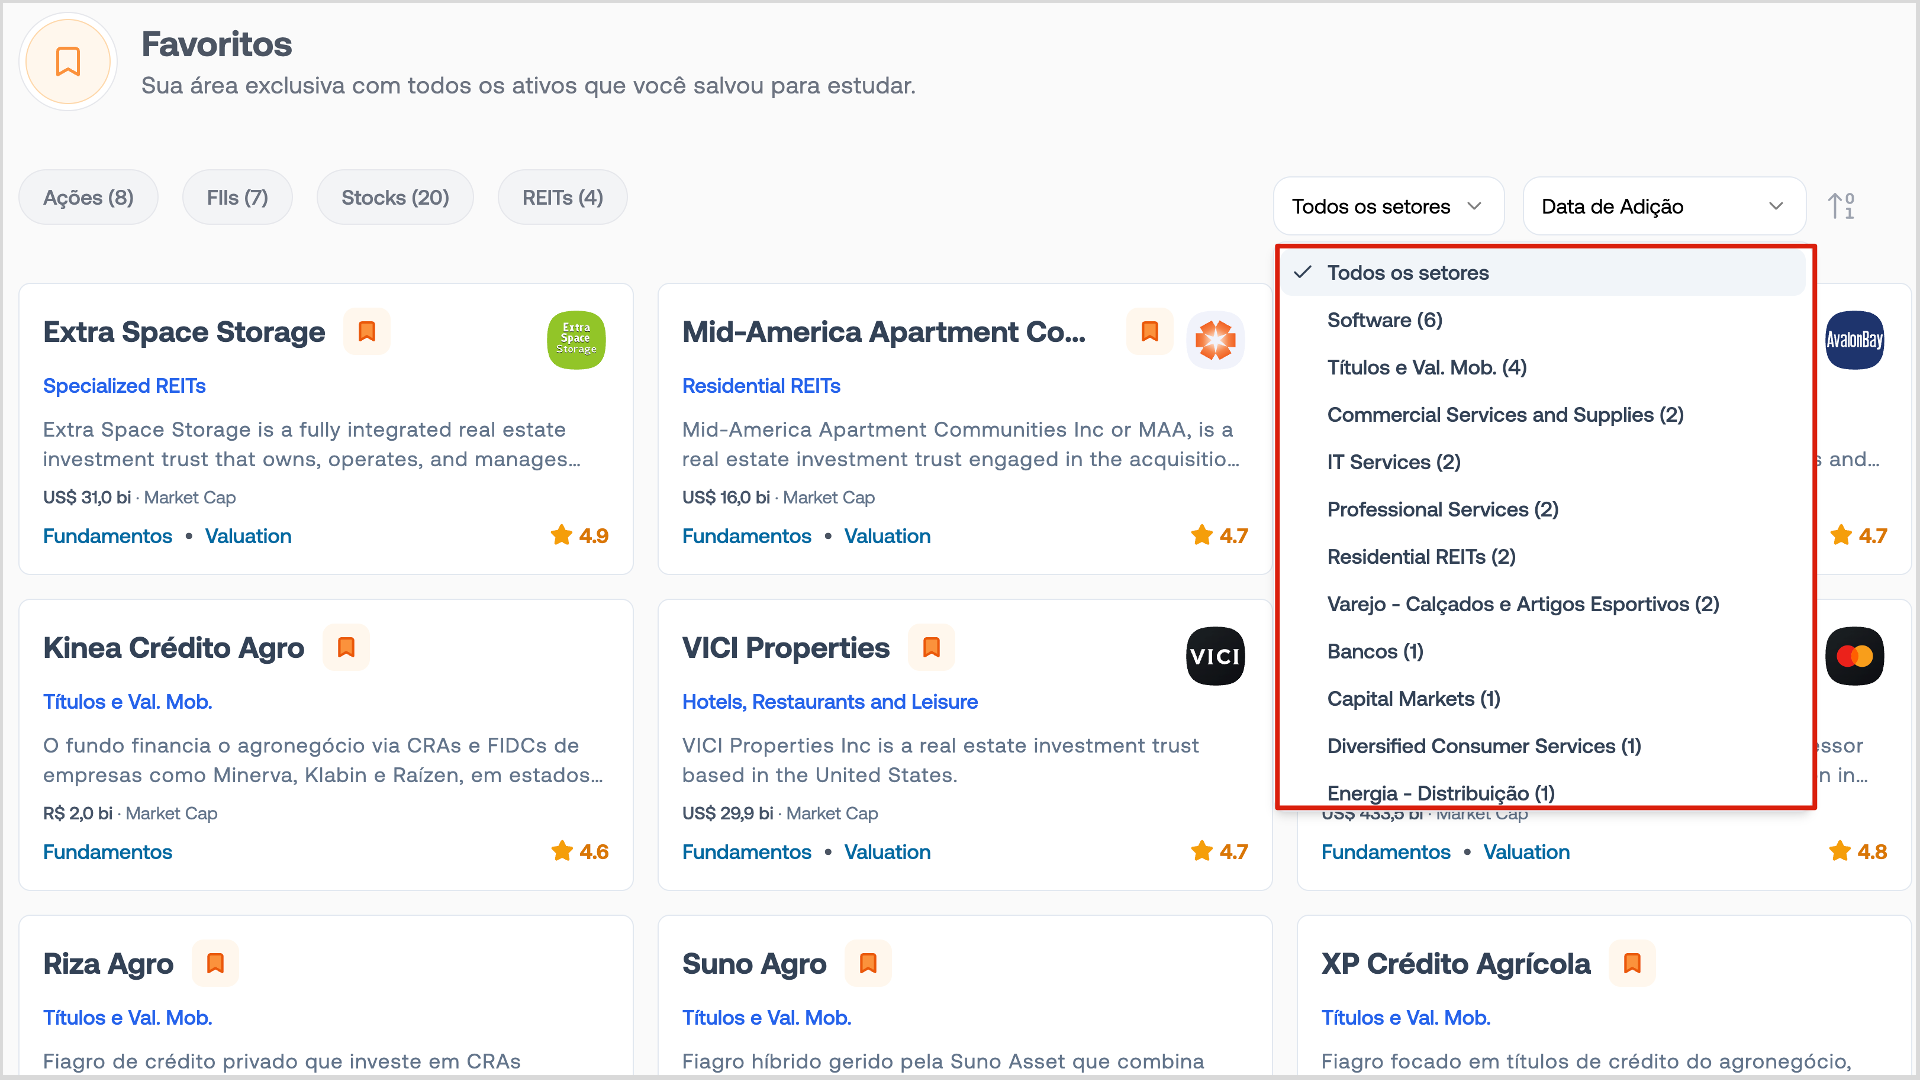Toggle Suno Agro bookmark
1920x1080 pixels.
click(x=868, y=964)
